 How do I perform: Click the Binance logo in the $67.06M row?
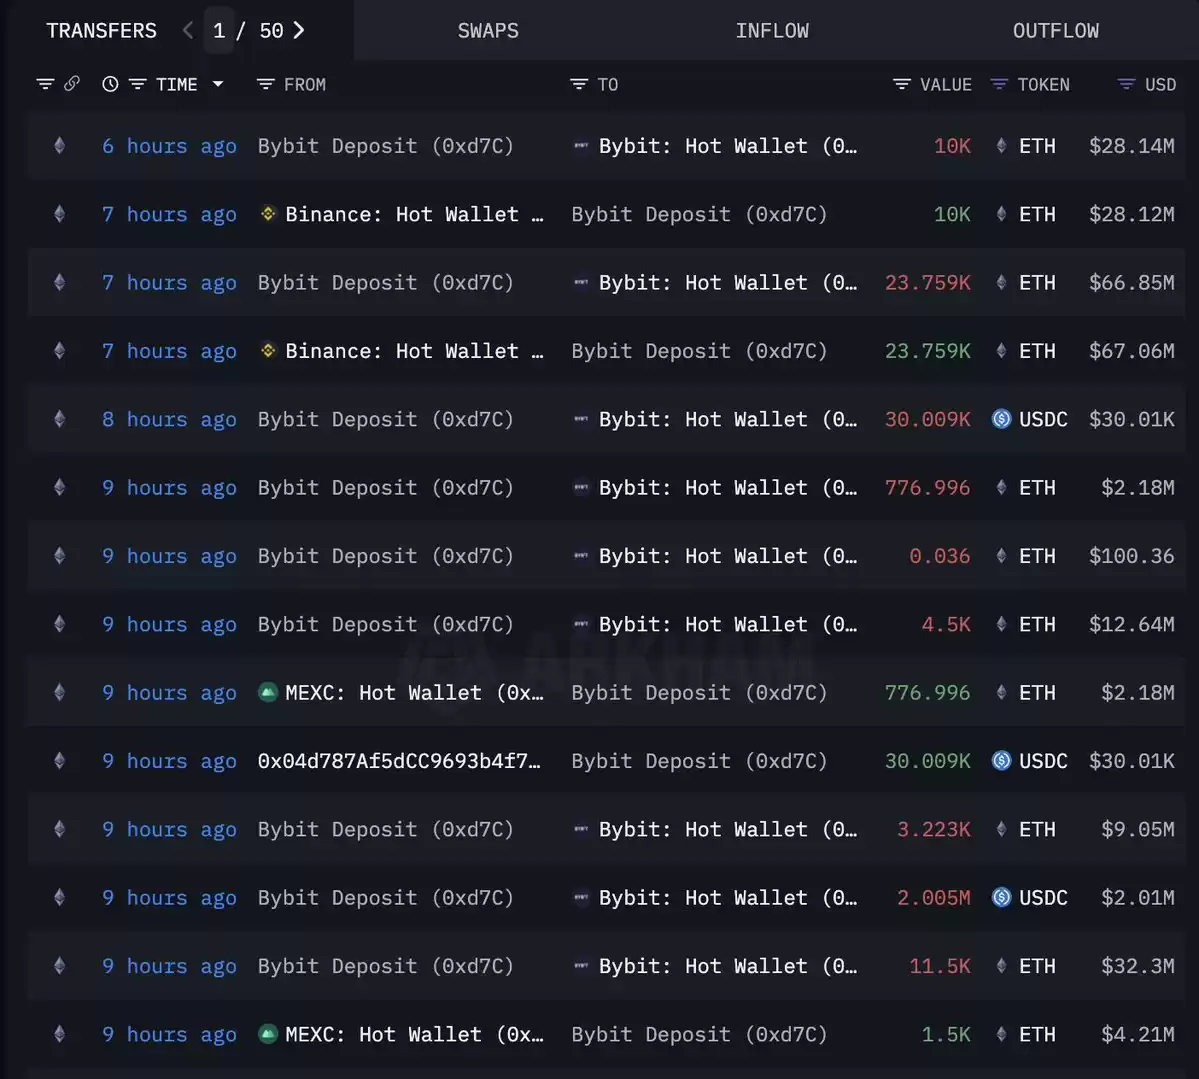click(268, 351)
